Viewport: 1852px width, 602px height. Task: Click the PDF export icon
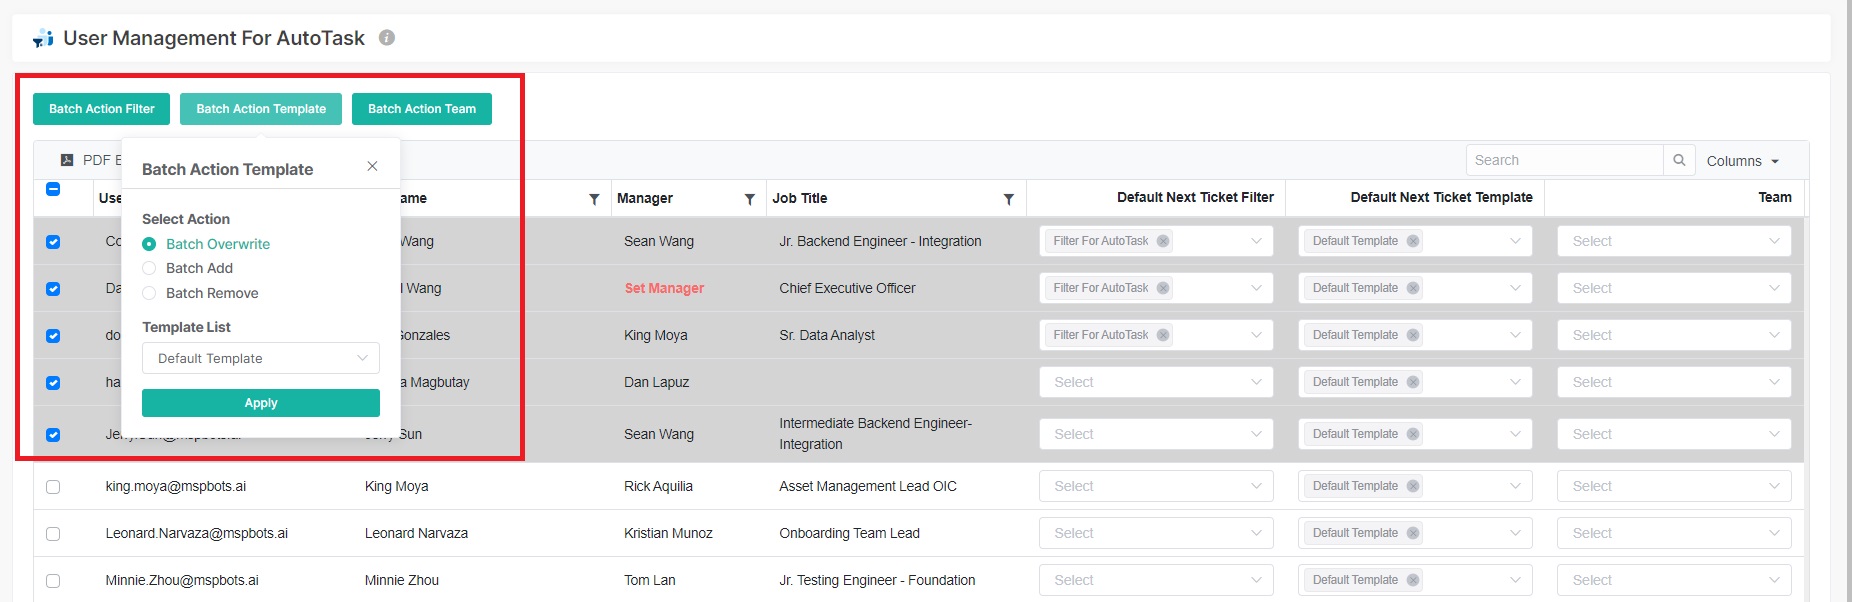[67, 160]
